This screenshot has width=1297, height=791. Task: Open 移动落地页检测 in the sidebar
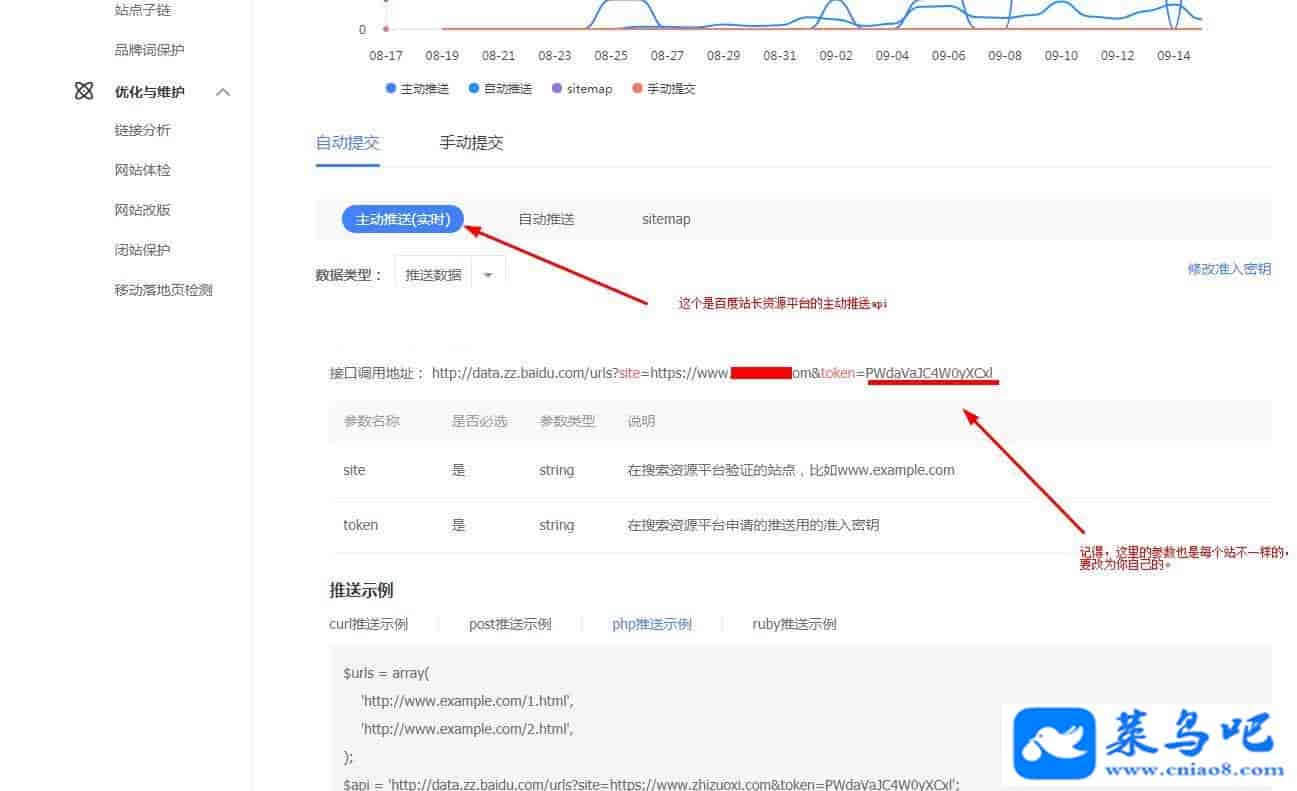pos(164,290)
